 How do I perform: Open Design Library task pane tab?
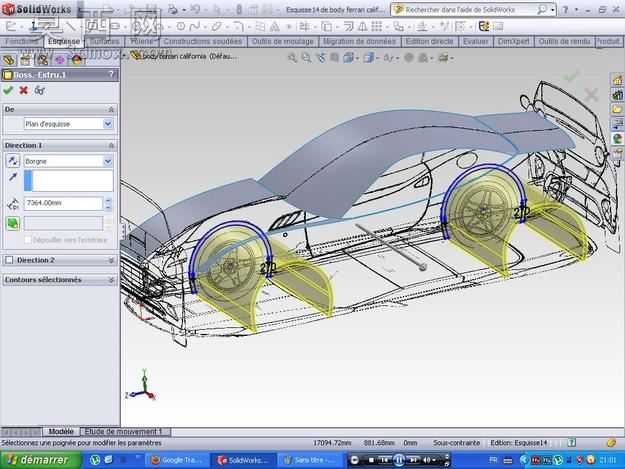617,95
